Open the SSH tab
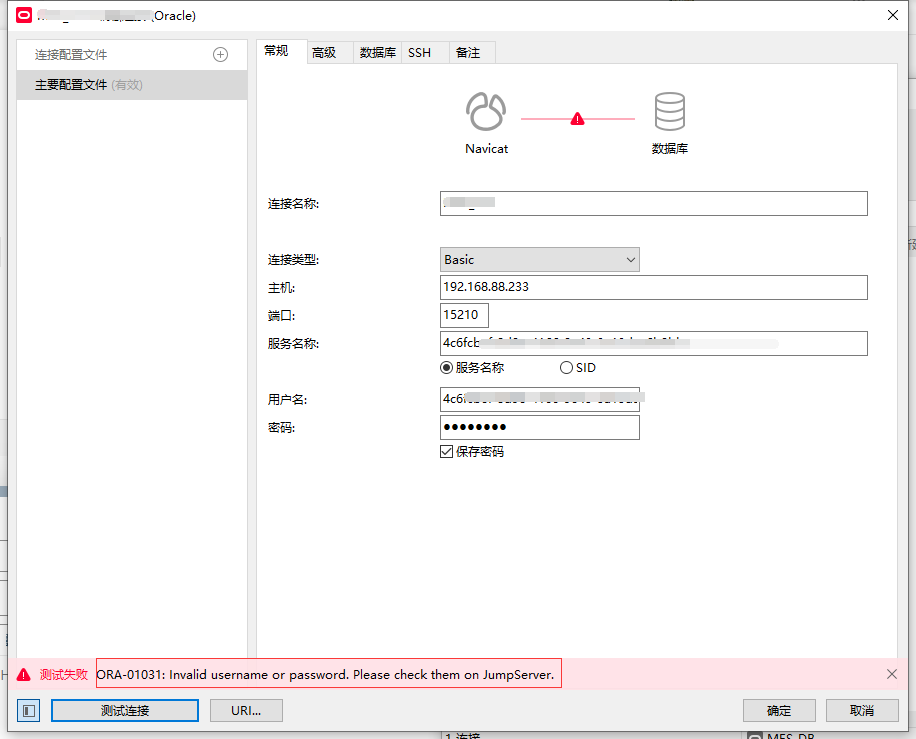The image size is (916, 739). click(x=419, y=52)
